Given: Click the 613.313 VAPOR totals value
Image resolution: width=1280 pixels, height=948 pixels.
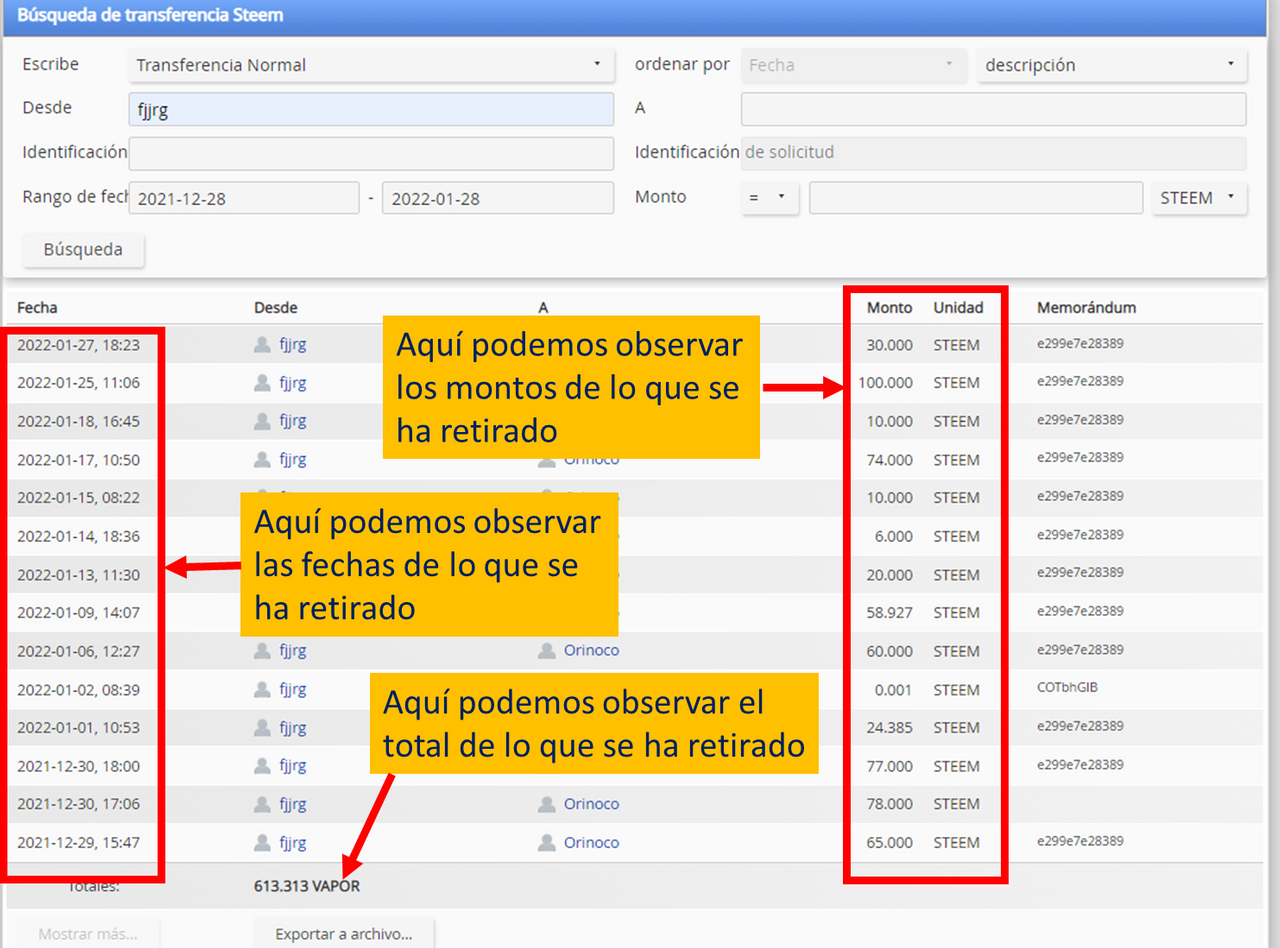Looking at the screenshot, I should click(x=307, y=886).
